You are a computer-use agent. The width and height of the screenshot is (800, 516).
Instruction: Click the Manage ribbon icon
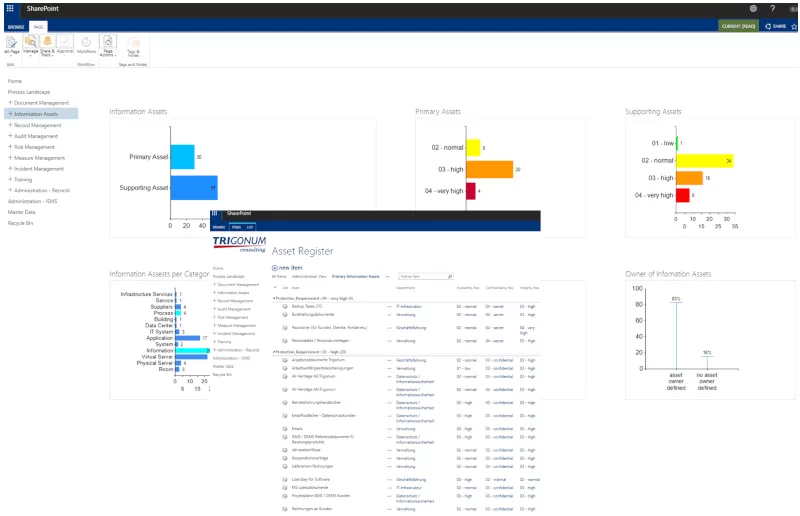[30, 42]
